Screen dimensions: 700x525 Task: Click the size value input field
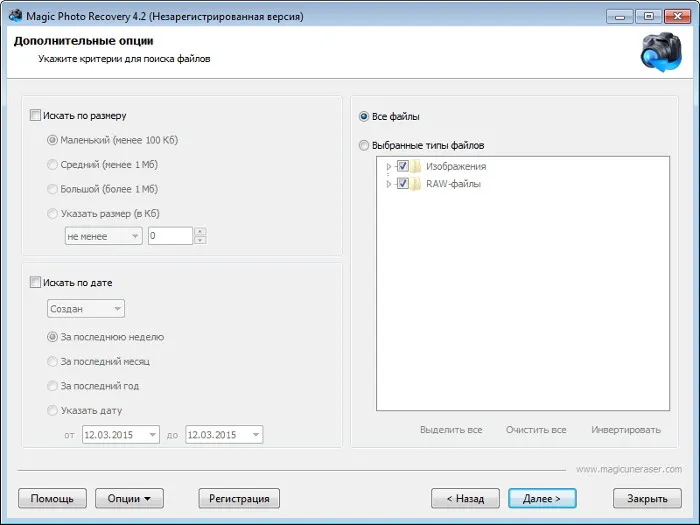point(170,236)
